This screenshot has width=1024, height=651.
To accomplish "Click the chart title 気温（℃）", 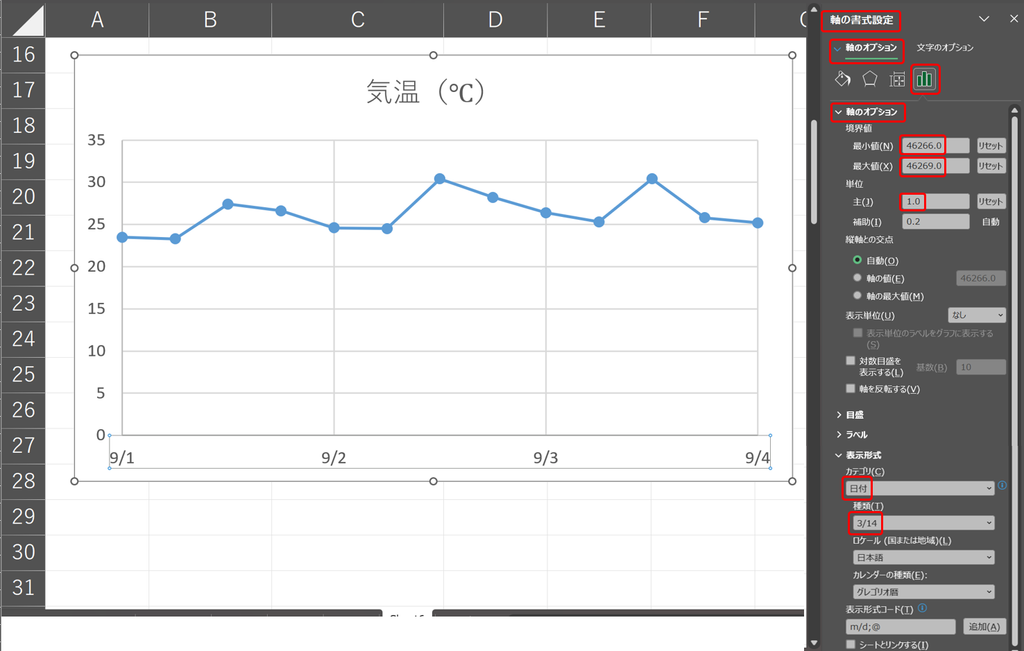I will tap(426, 92).
